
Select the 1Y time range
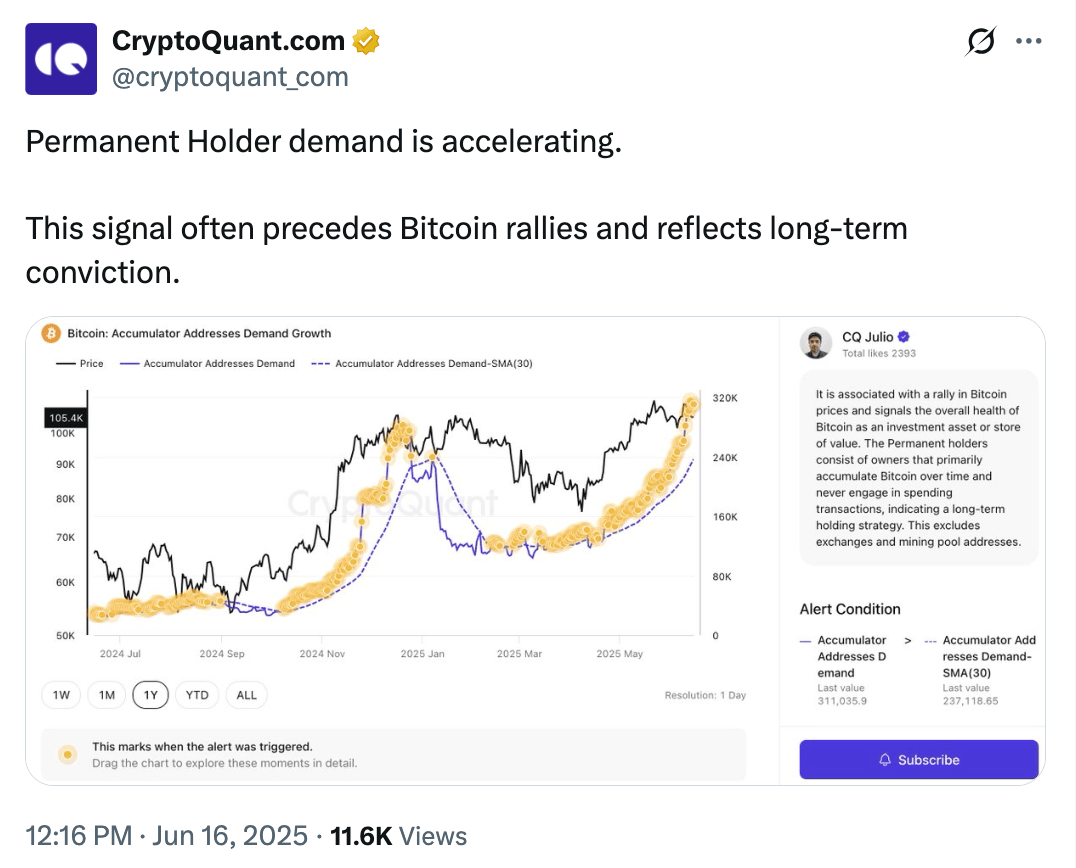click(x=151, y=695)
